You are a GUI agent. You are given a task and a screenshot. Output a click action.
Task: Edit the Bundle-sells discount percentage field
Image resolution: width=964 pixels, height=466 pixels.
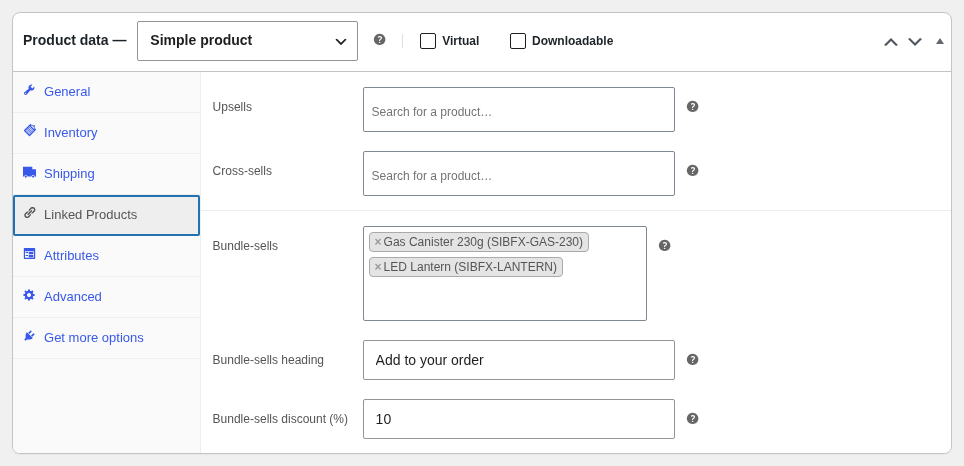click(518, 419)
